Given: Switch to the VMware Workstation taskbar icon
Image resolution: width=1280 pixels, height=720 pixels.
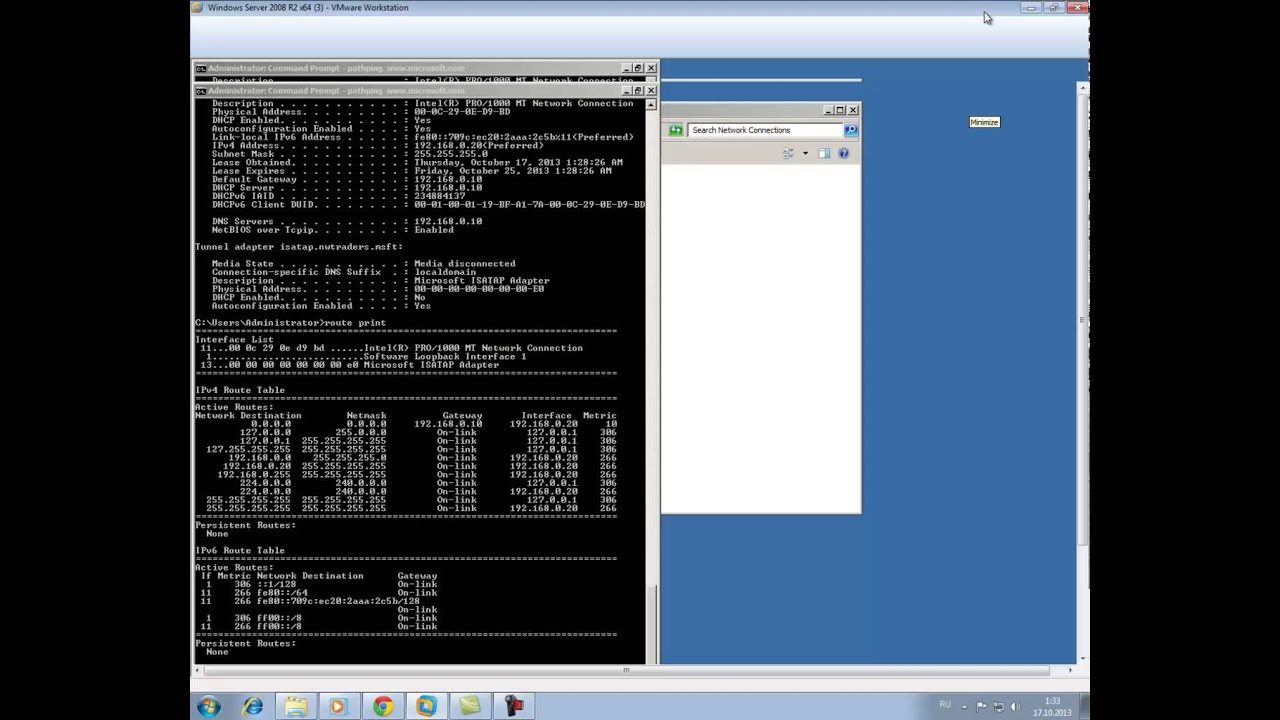Looking at the screenshot, I should point(426,707).
